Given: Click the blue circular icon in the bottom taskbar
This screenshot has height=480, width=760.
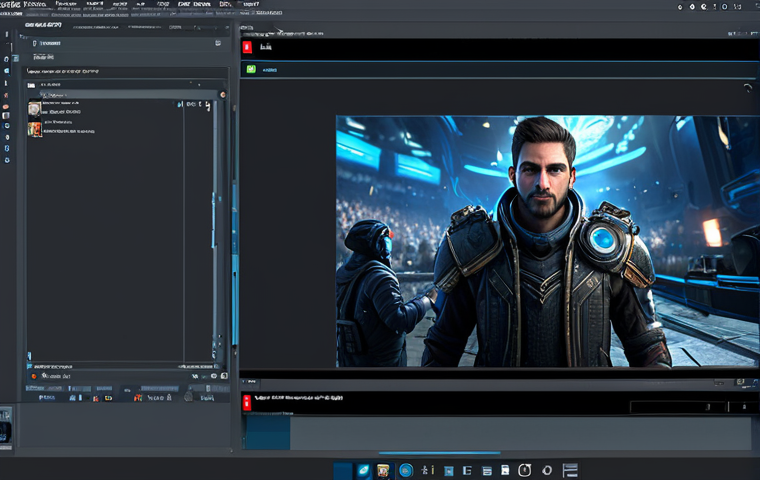Looking at the screenshot, I should click(x=406, y=470).
